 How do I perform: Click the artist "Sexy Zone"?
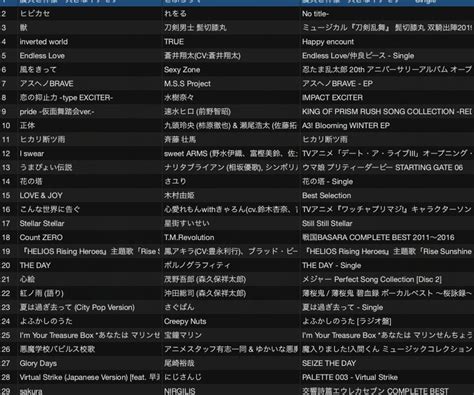pos(182,70)
